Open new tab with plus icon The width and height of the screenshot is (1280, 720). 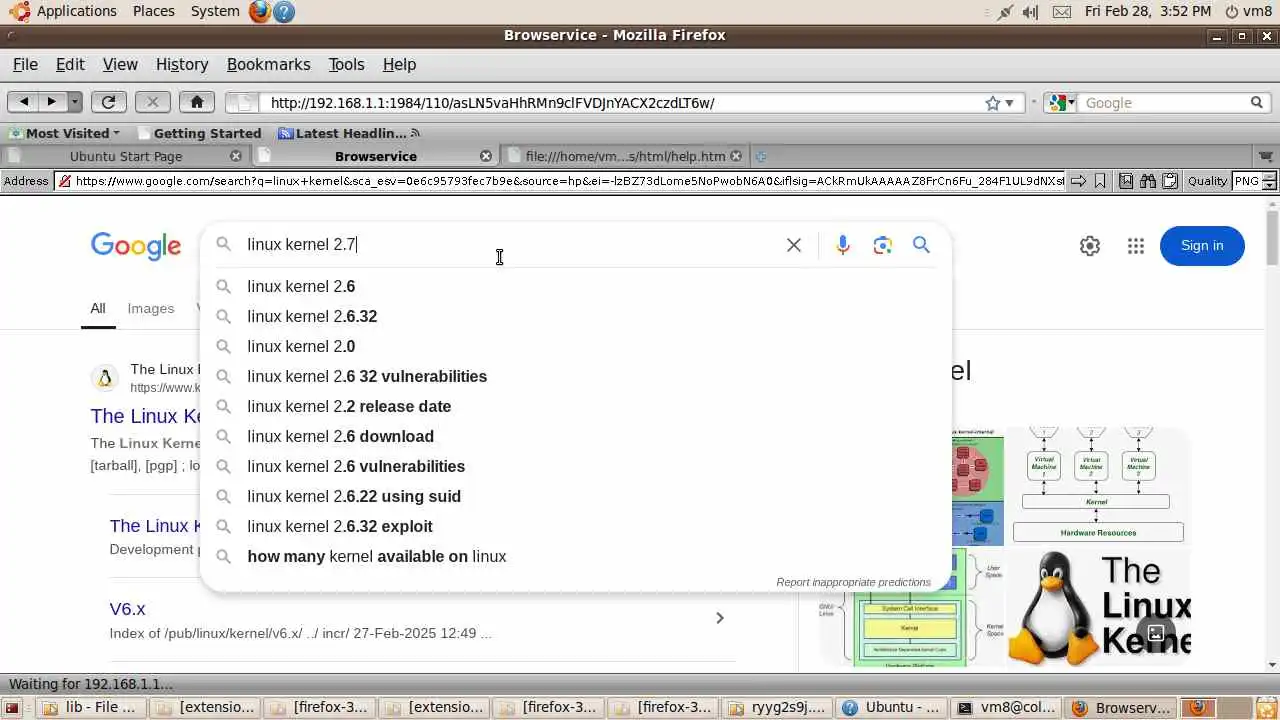761,156
